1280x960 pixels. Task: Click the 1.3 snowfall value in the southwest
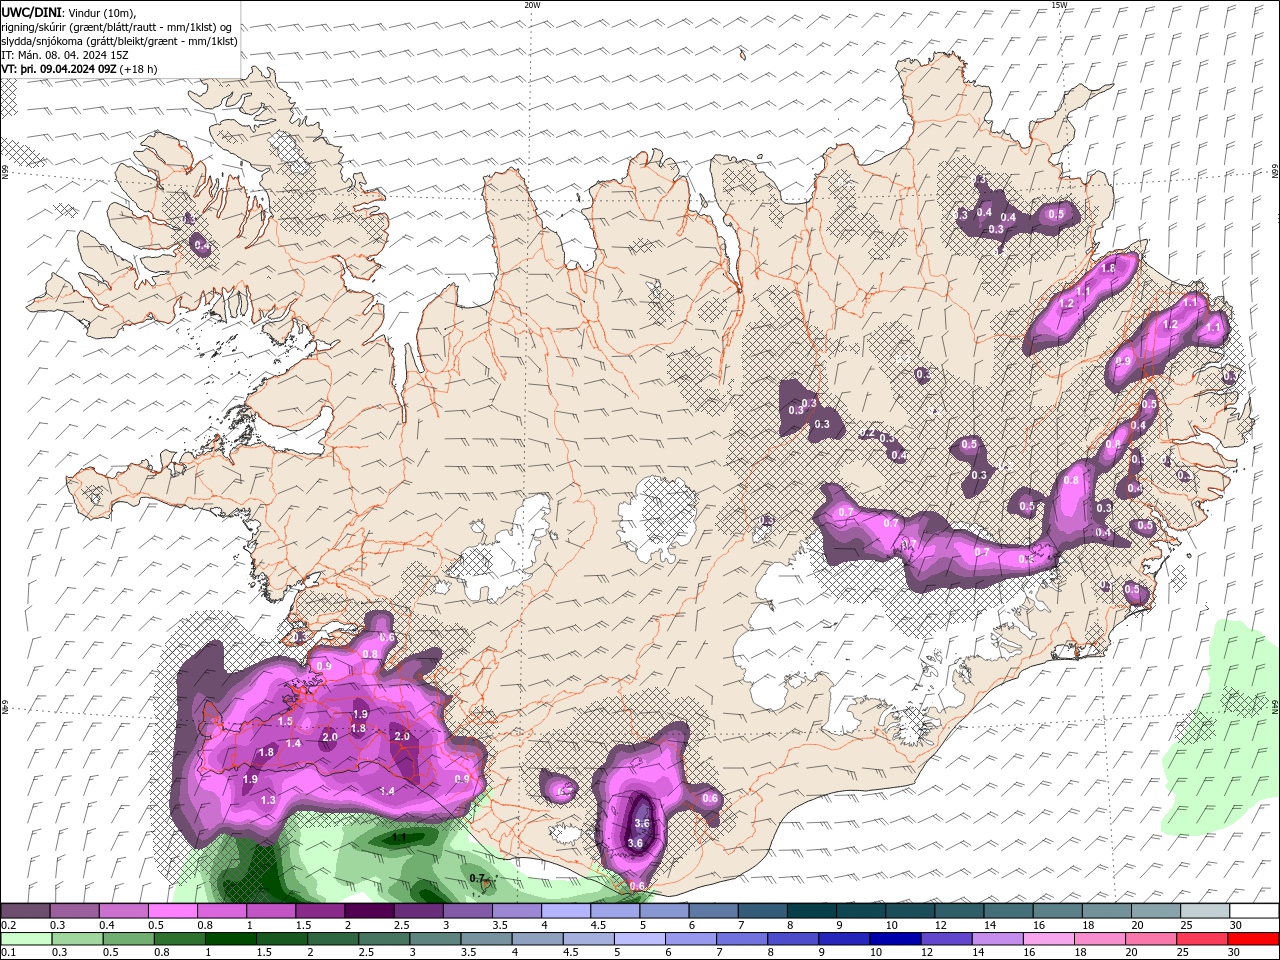tap(268, 800)
